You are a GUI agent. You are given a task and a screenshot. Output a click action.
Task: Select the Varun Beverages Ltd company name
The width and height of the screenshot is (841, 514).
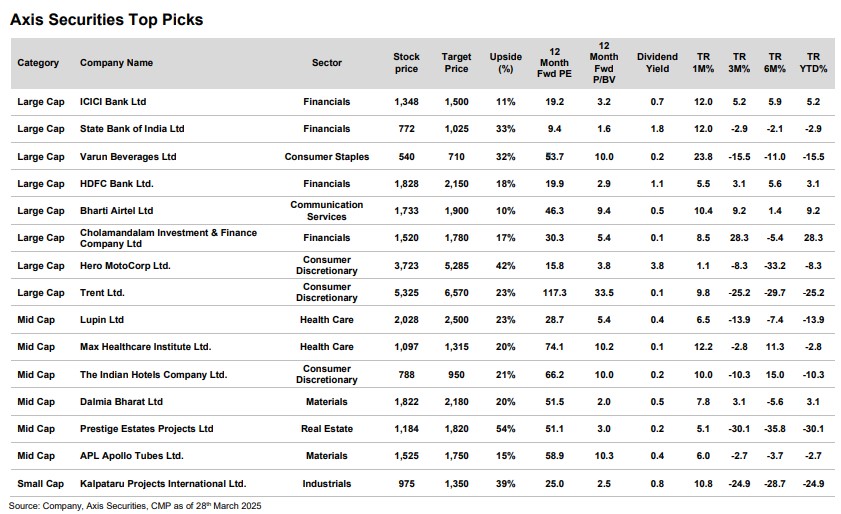tap(128, 157)
